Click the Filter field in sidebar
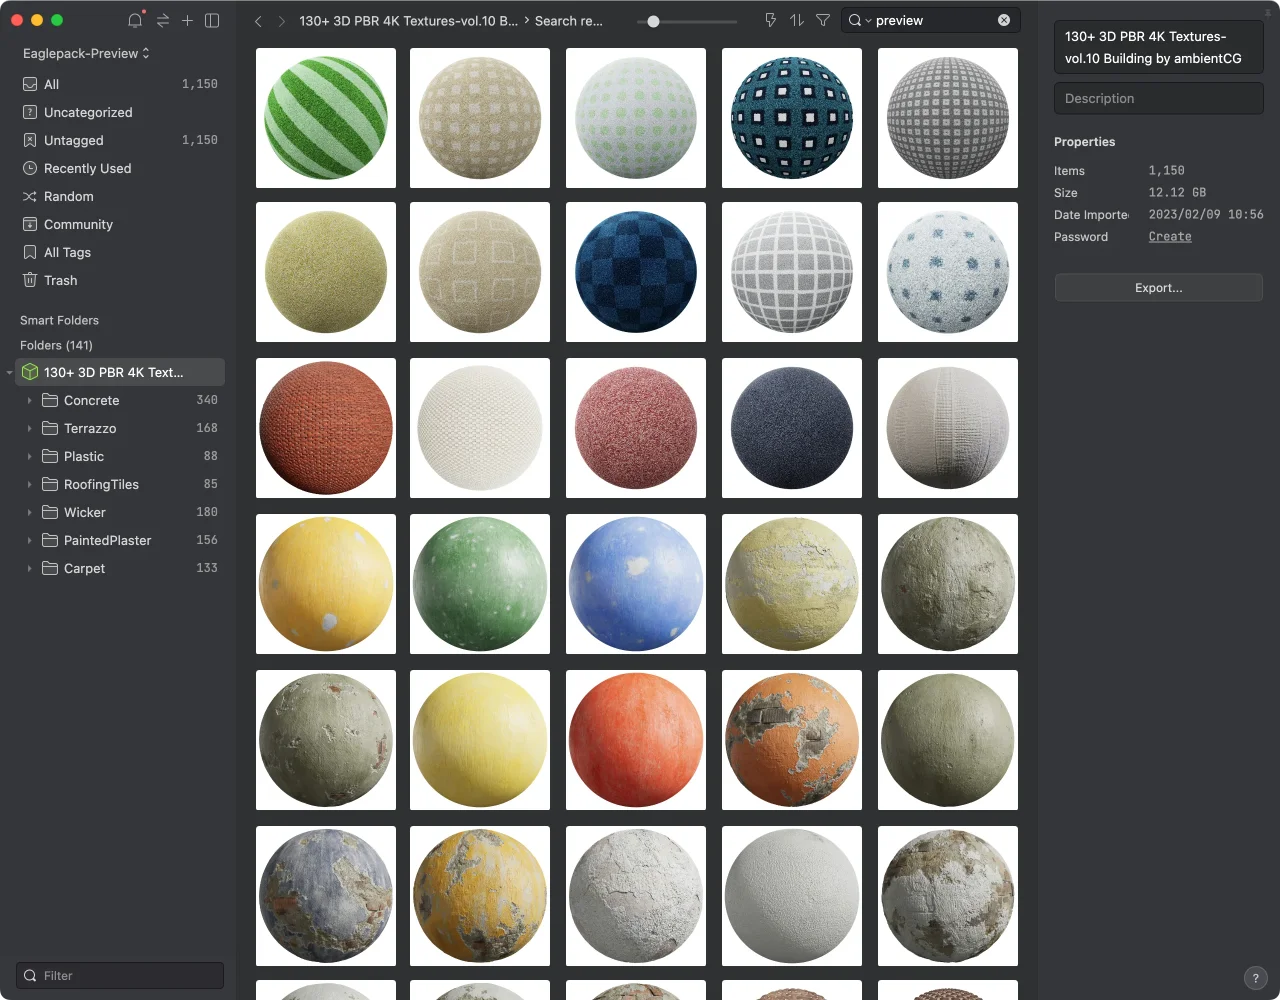The image size is (1280, 1000). pyautogui.click(x=120, y=975)
